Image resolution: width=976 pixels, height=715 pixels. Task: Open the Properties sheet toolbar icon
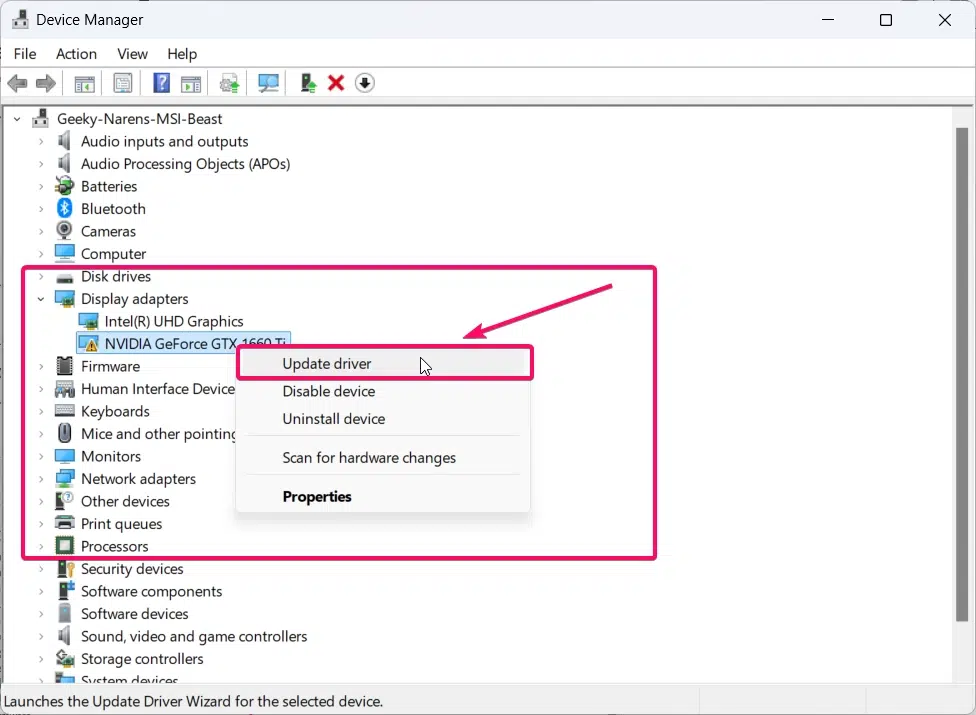[123, 83]
